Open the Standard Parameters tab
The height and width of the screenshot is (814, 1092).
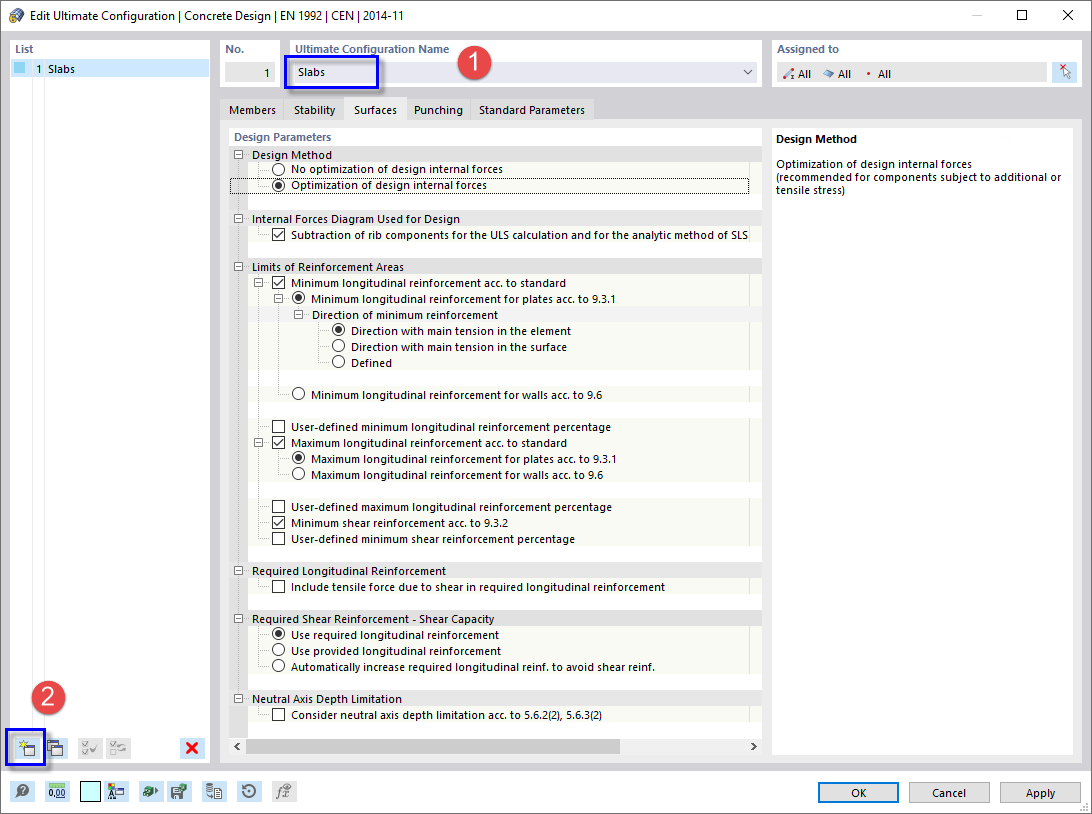click(531, 110)
